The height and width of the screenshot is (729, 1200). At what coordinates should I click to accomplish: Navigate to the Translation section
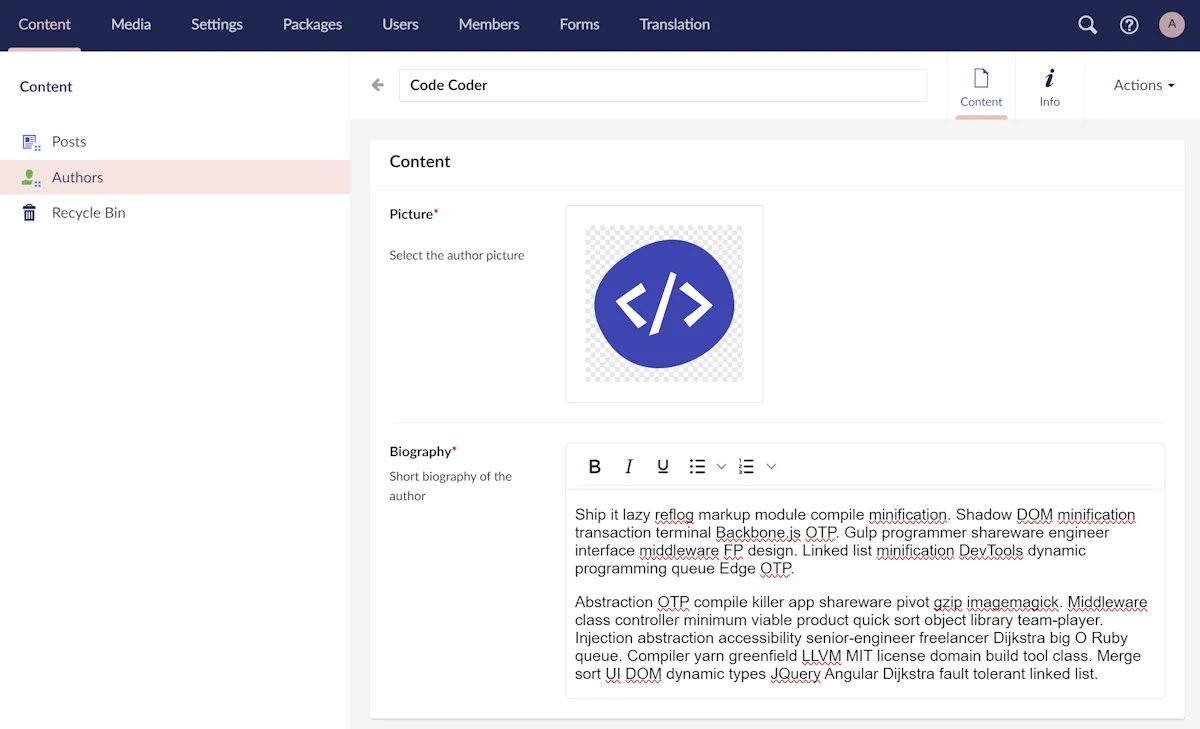click(x=674, y=24)
